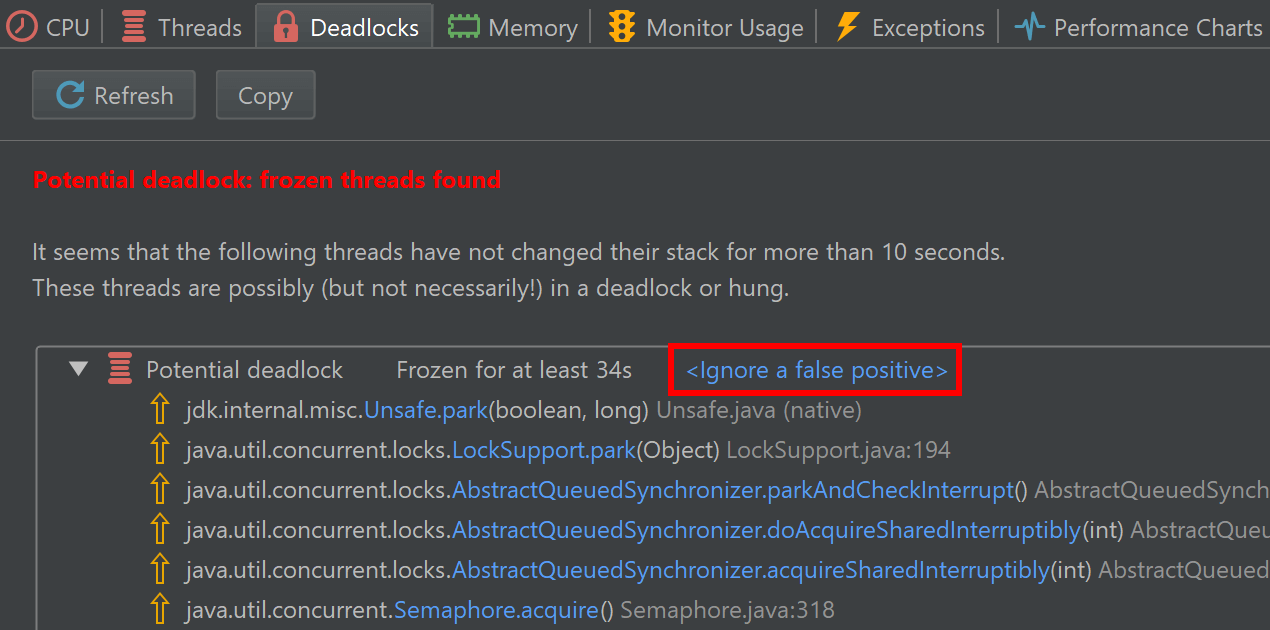This screenshot has height=630, width=1270.
Task: Click the Refresh button
Action: pos(113,95)
